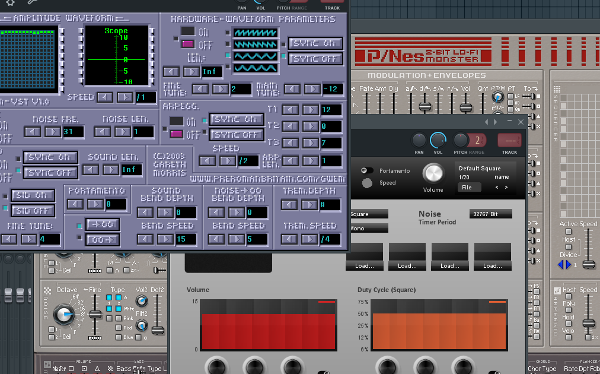
Task: Click the pitch RANGE value 2
Action: click(478, 140)
